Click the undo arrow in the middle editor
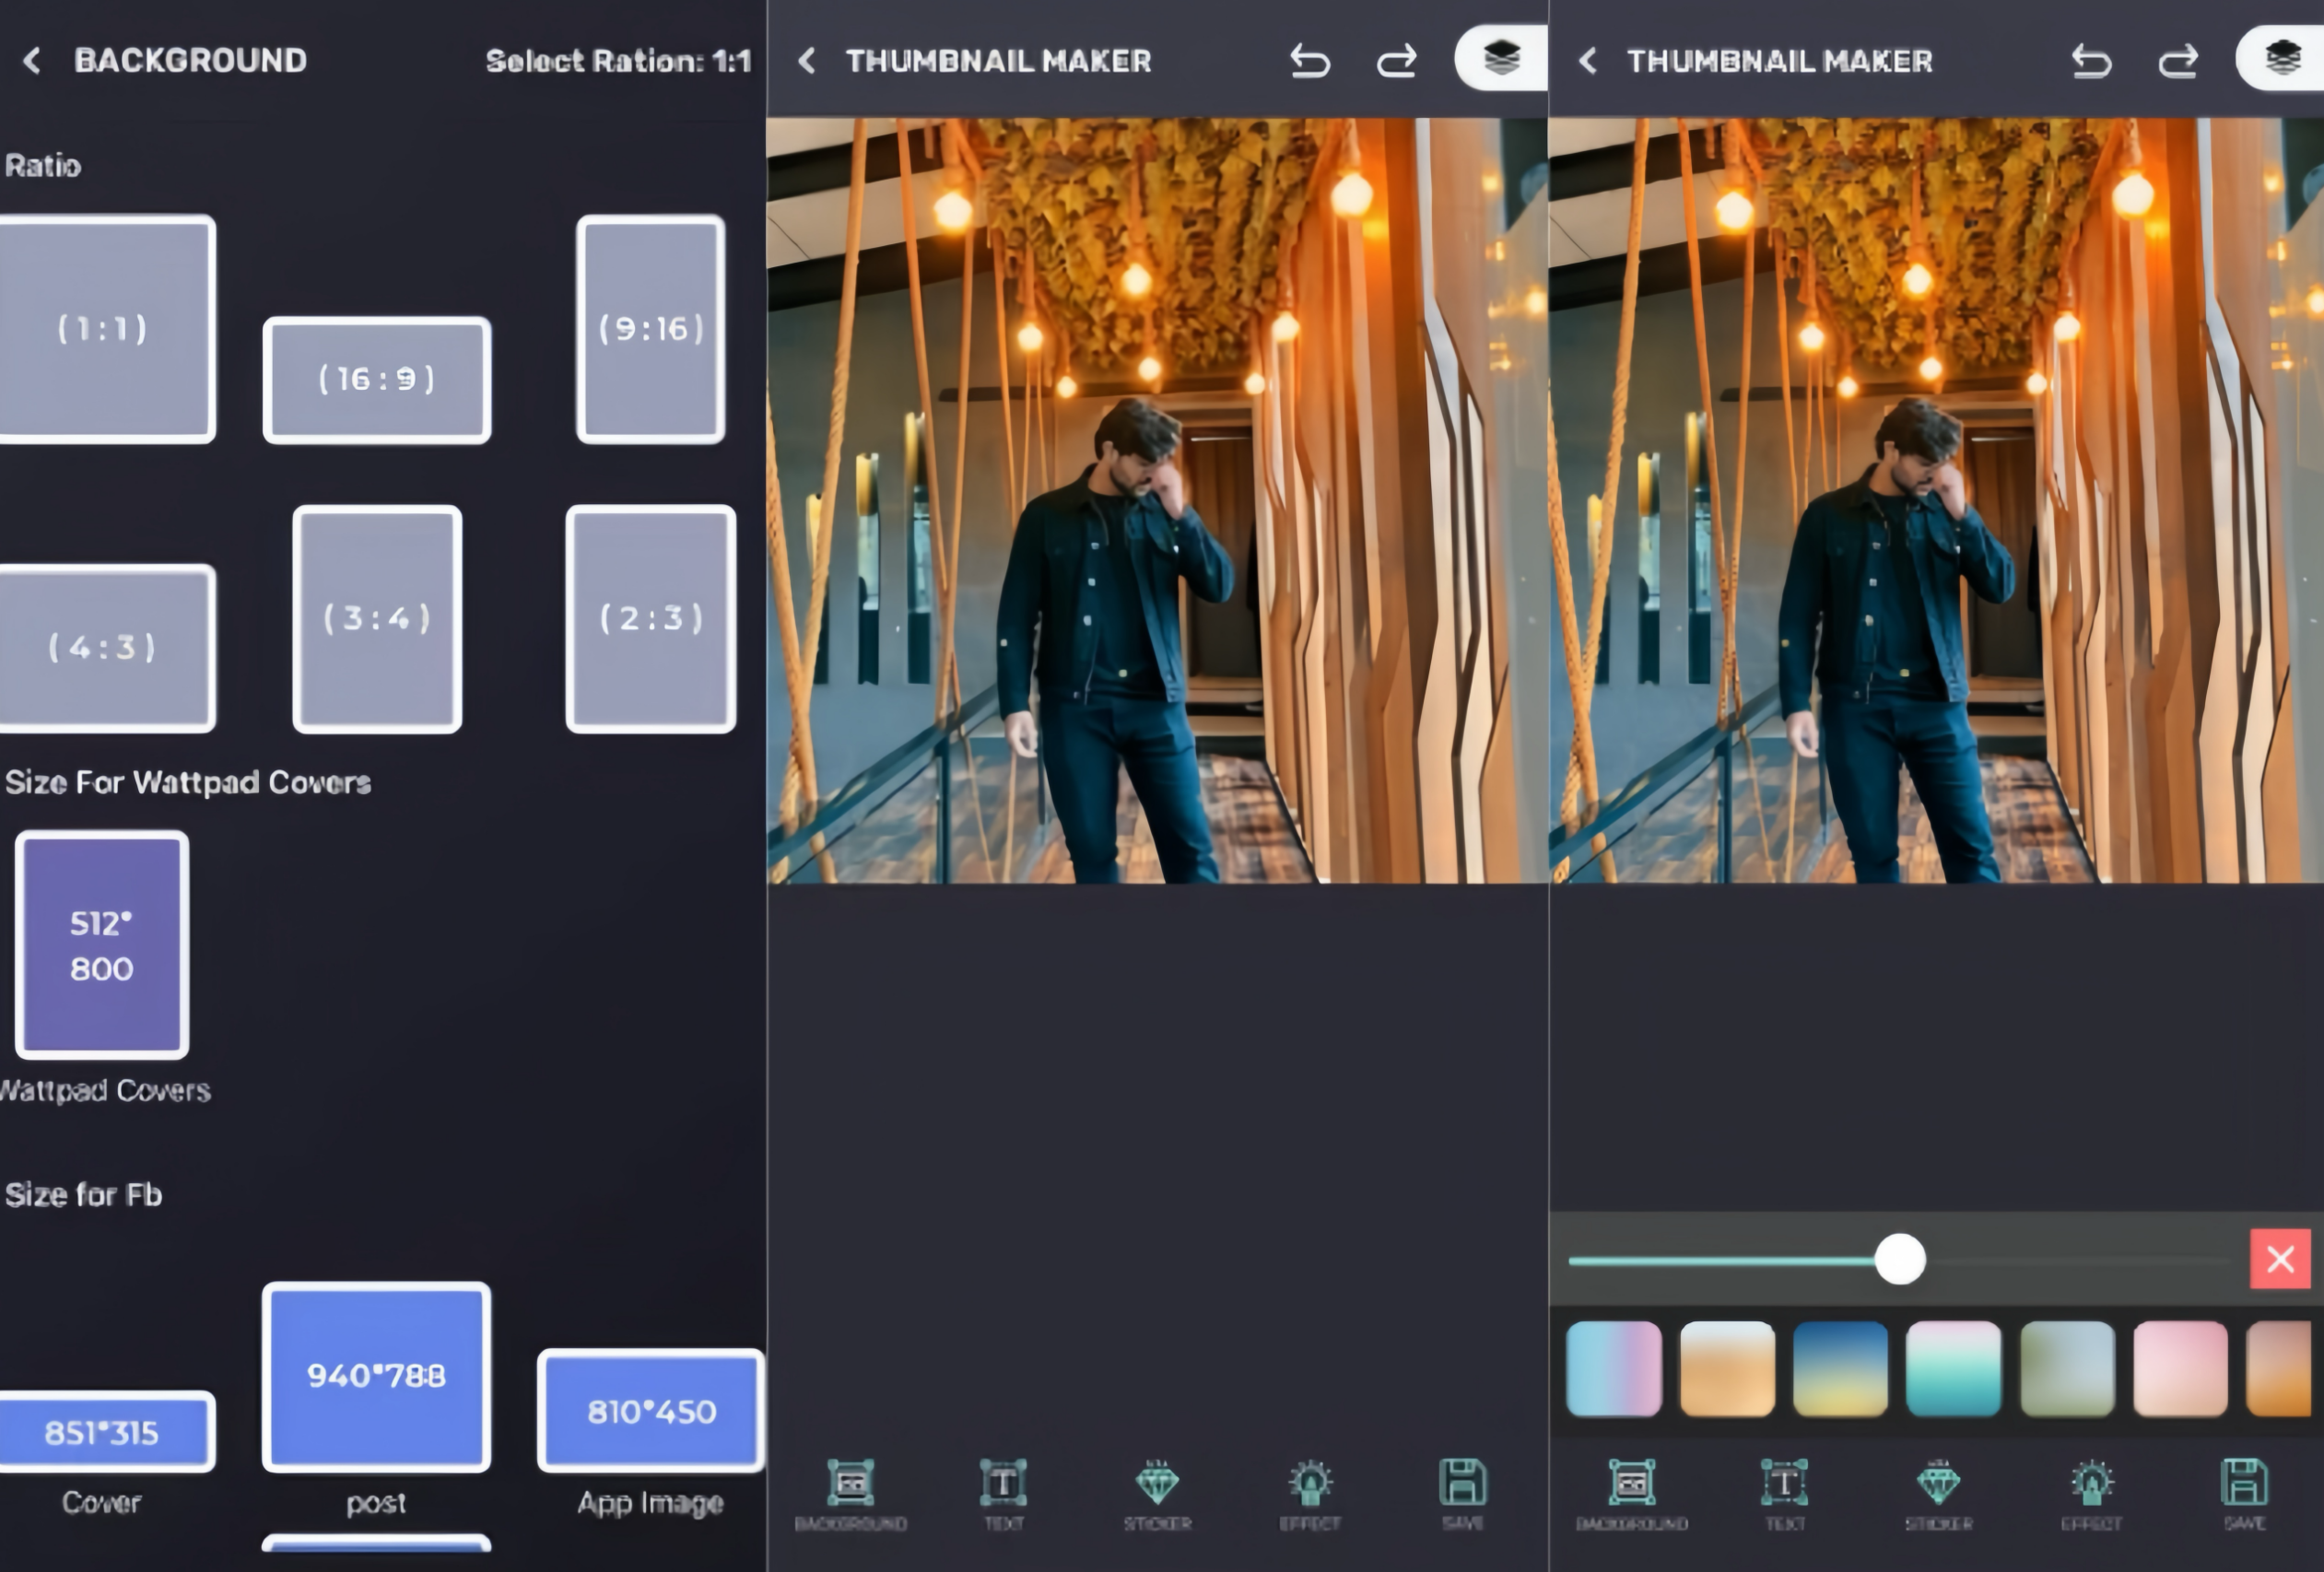This screenshot has height=1572, width=2324. 1309,61
